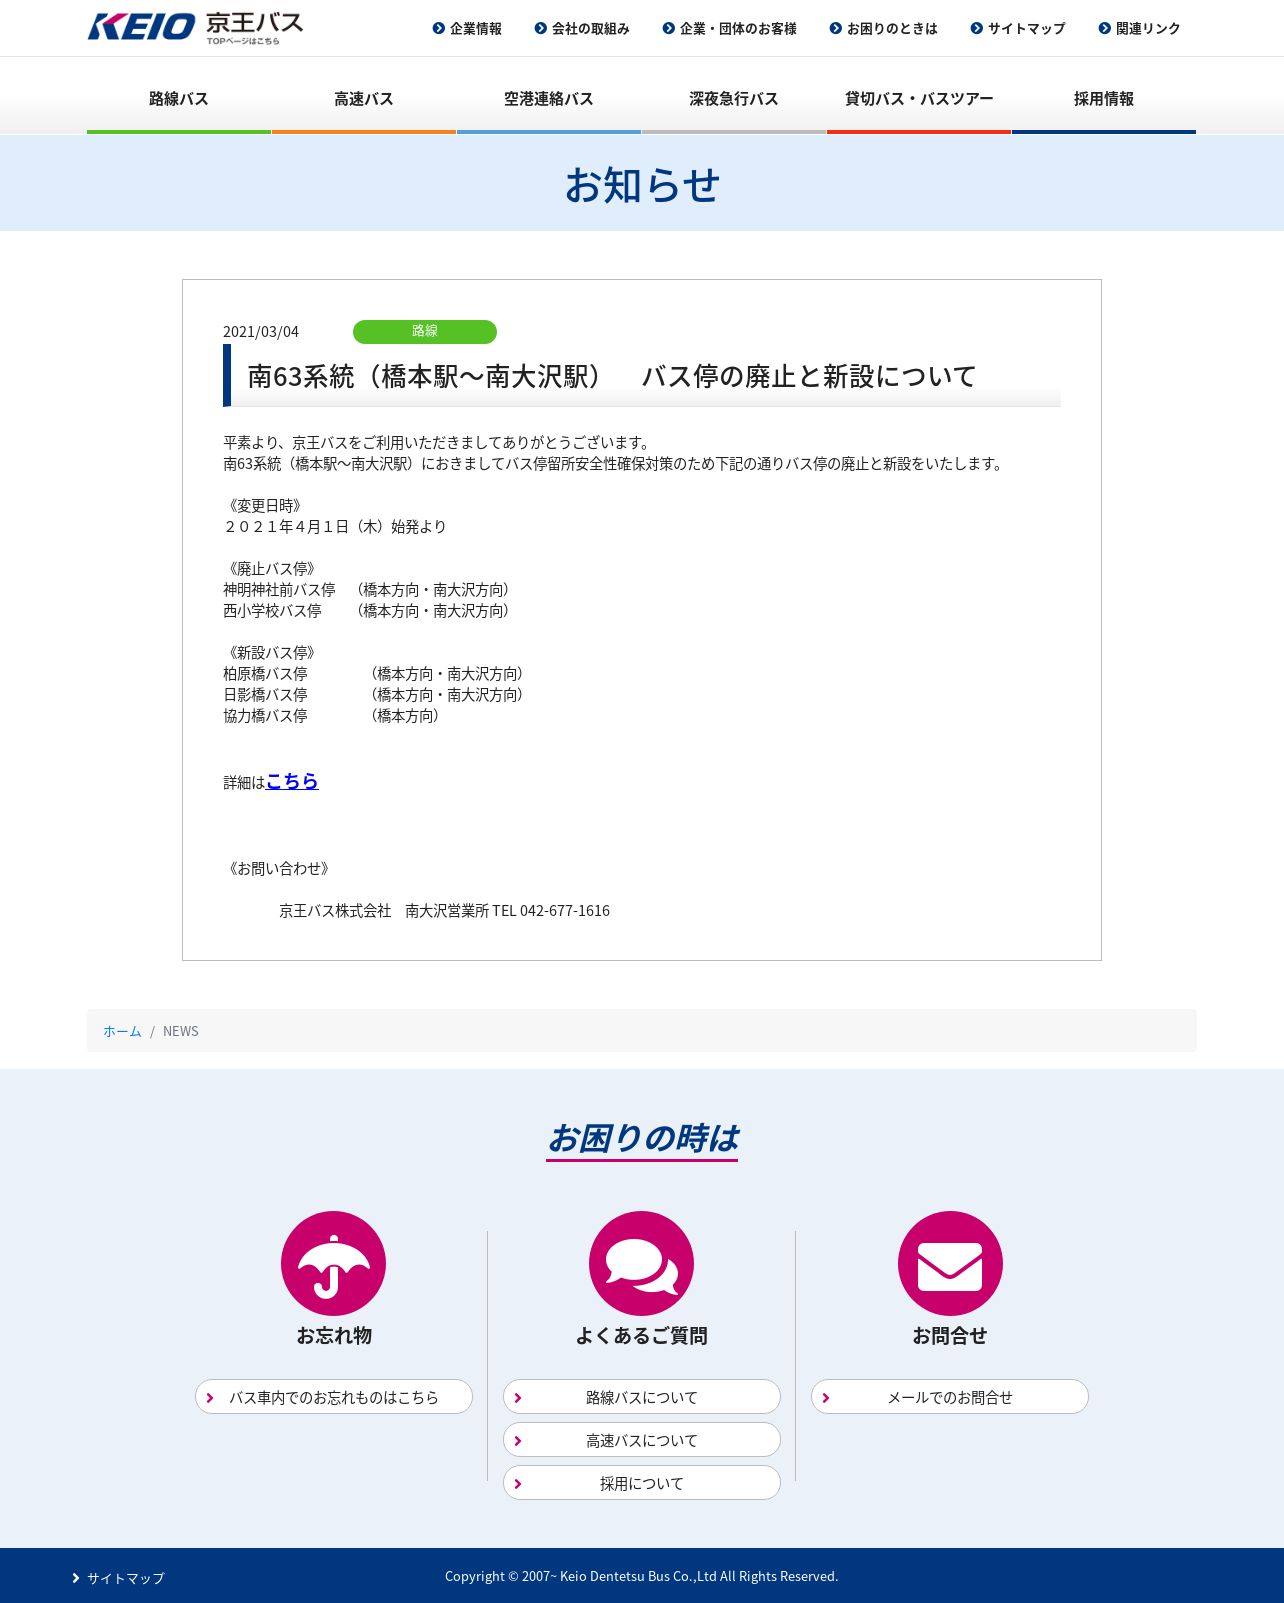The image size is (1284, 1603).
Task: Click arrow icon beside header サイトマップ
Action: coord(976,28)
